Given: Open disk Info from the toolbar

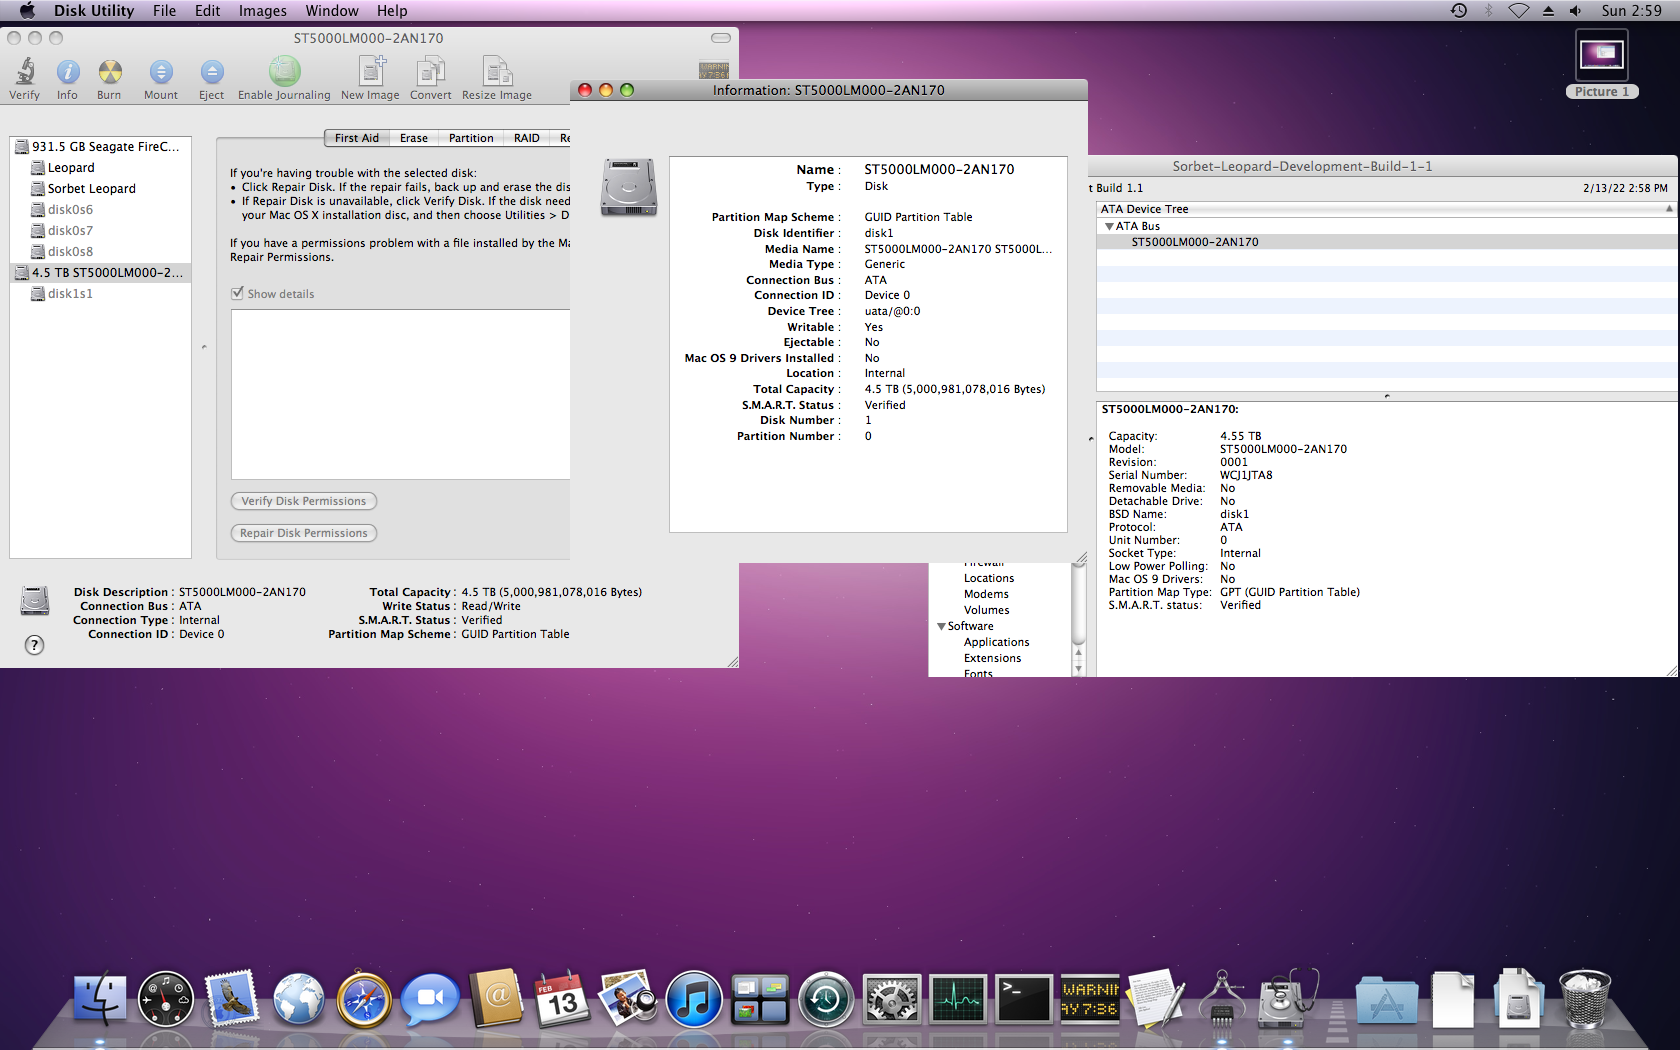Looking at the screenshot, I should (x=67, y=72).
